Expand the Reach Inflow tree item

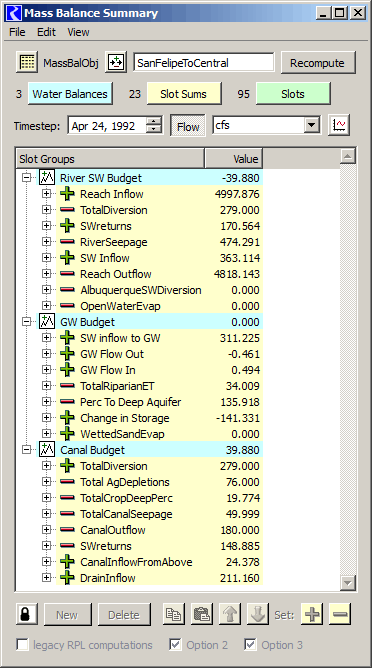[x=46, y=194]
